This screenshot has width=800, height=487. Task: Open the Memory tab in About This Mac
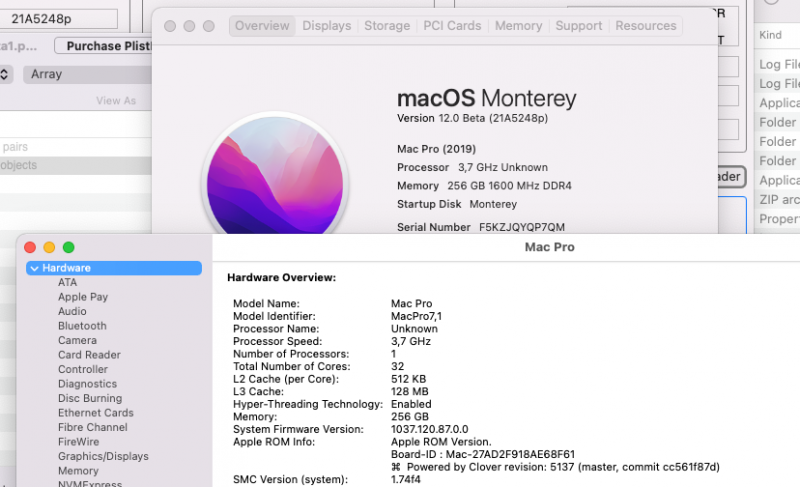click(518, 25)
